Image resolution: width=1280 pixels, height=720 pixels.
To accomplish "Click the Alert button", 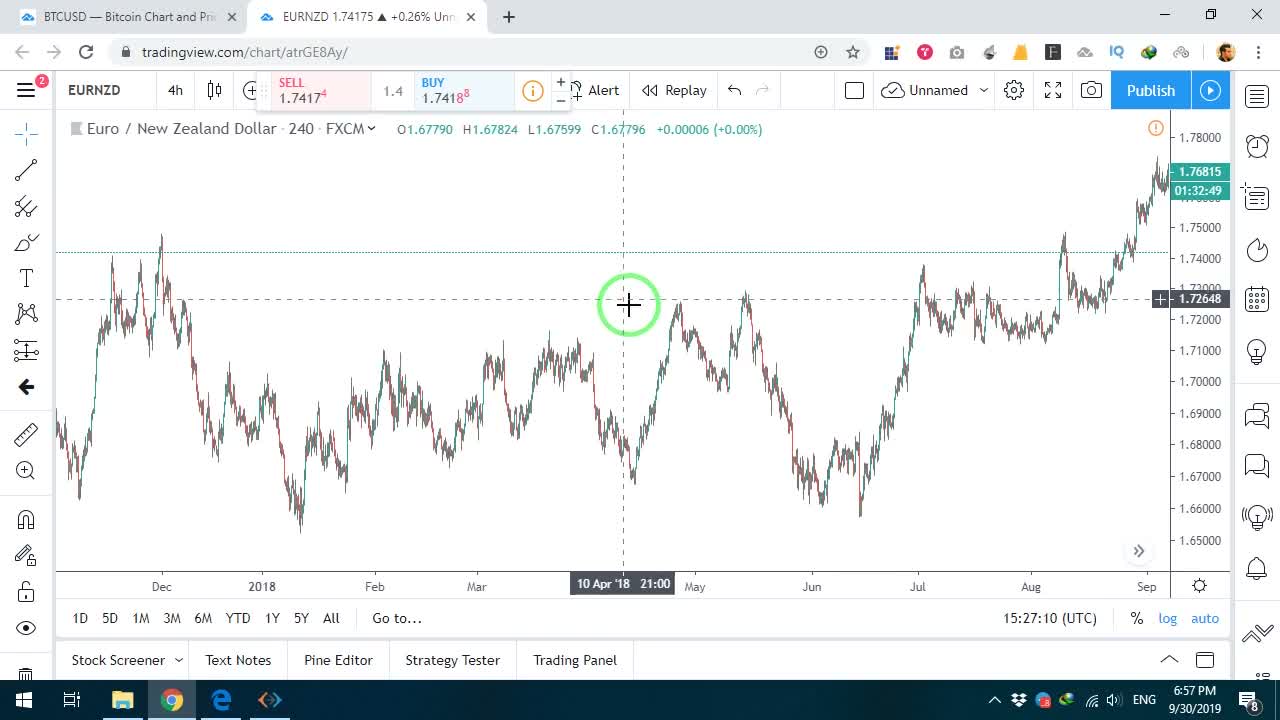I will (595, 90).
